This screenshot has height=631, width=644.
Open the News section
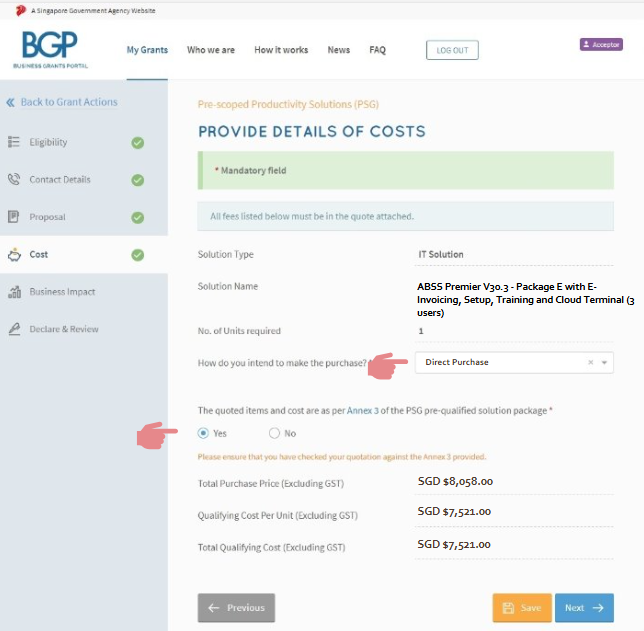point(338,50)
